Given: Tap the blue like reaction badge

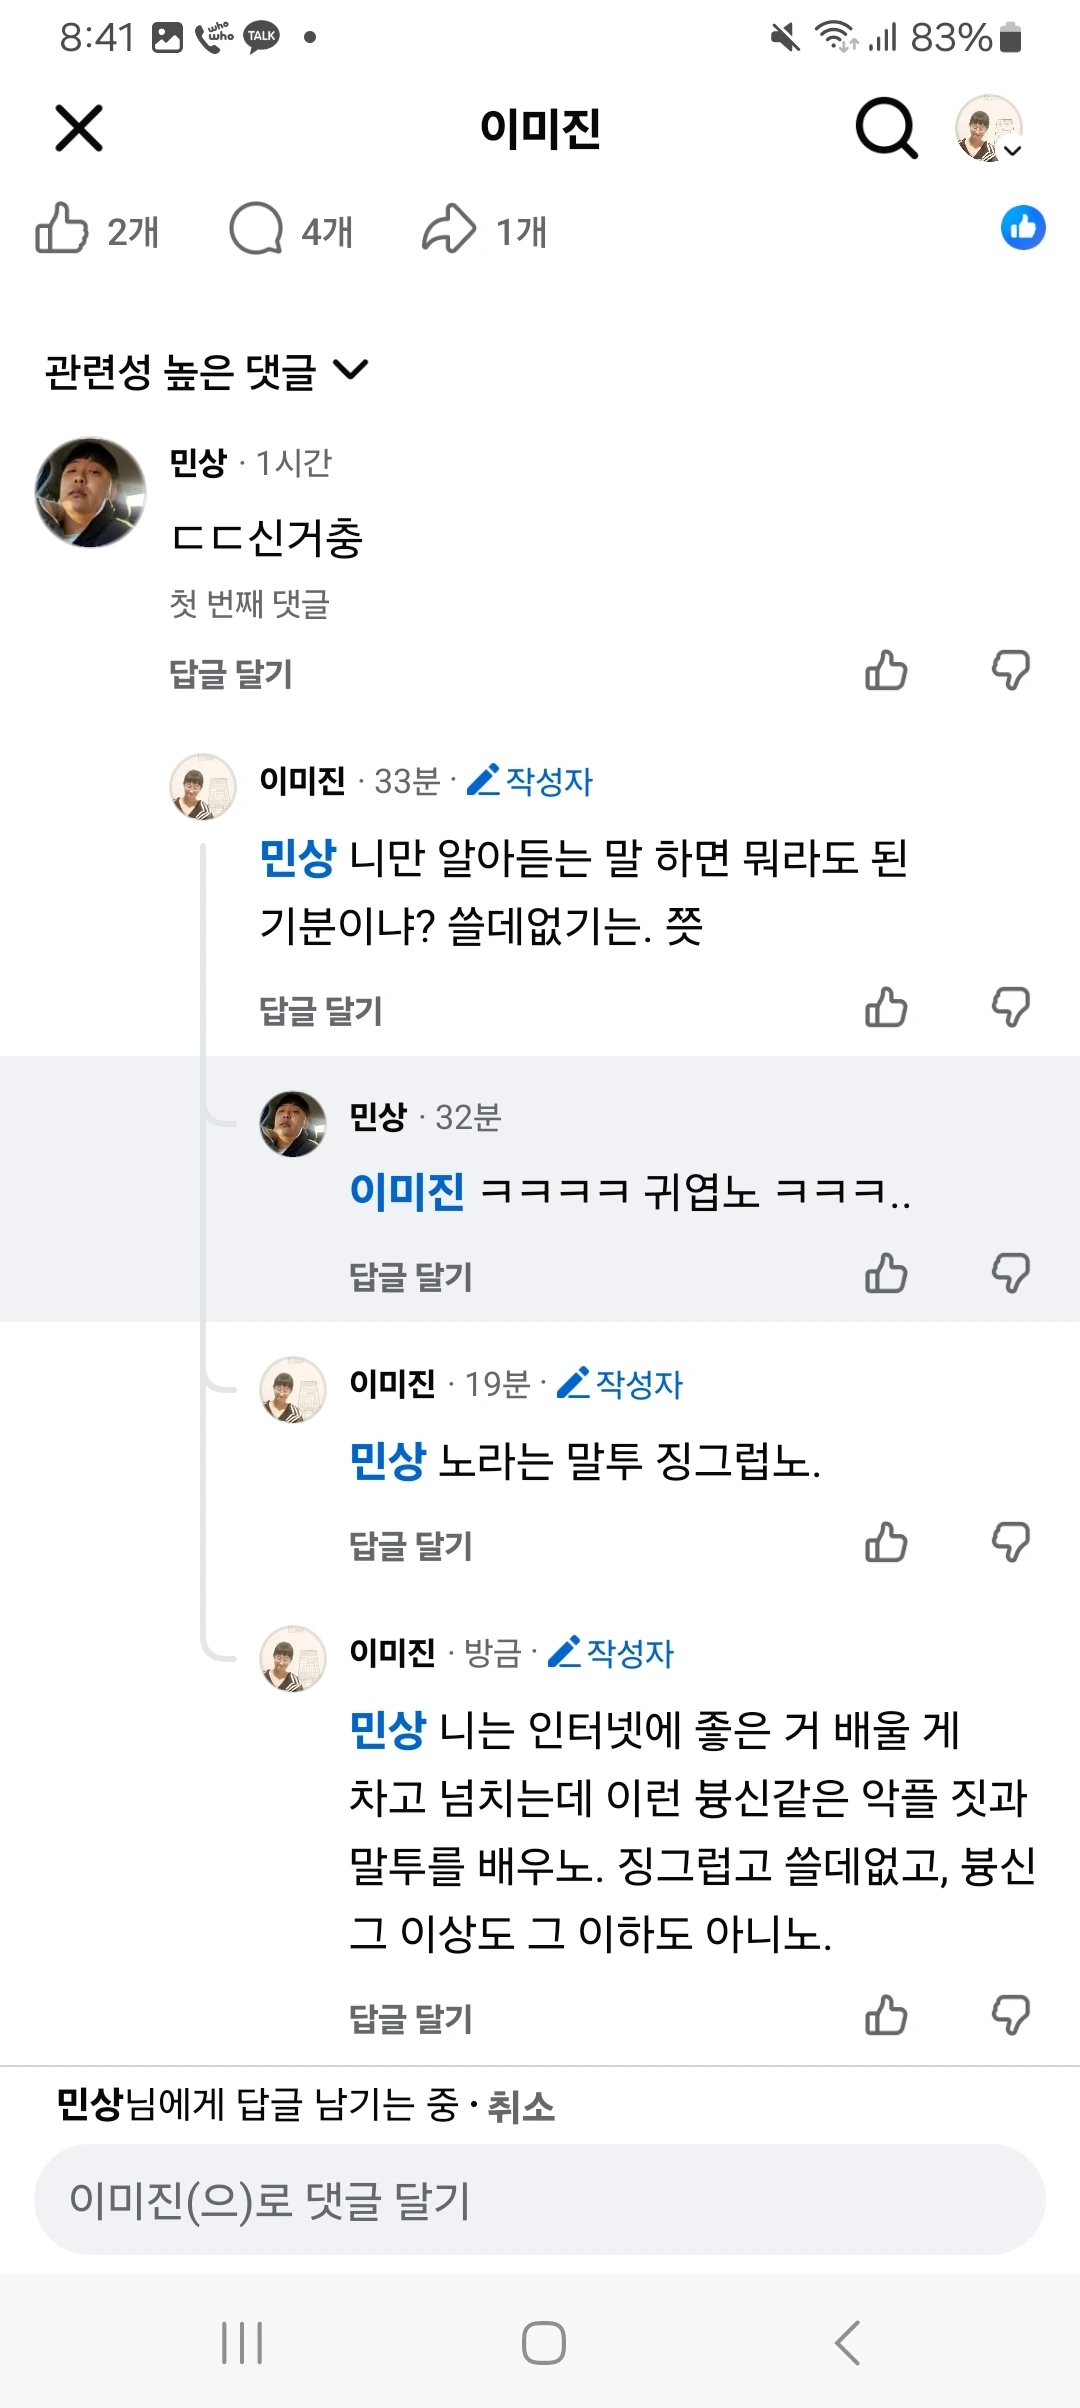Looking at the screenshot, I should (1022, 228).
